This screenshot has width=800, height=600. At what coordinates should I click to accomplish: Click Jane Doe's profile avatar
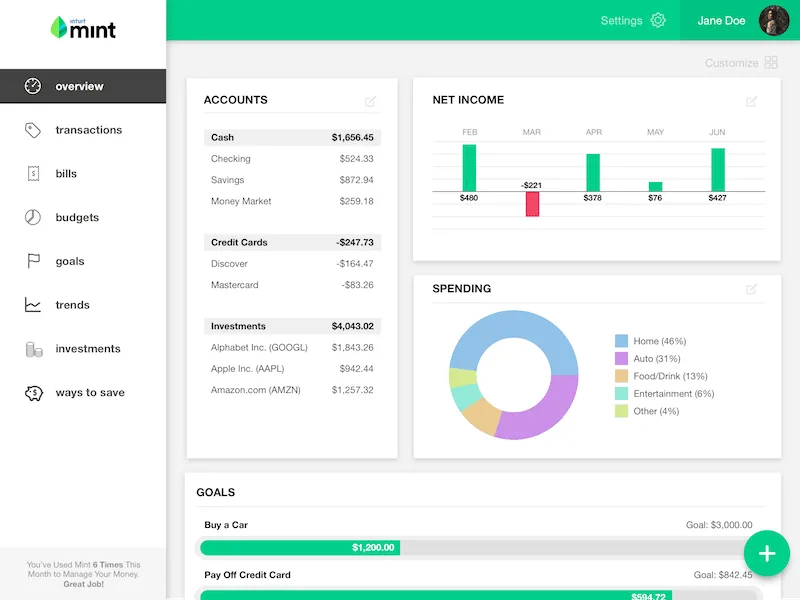[774, 20]
